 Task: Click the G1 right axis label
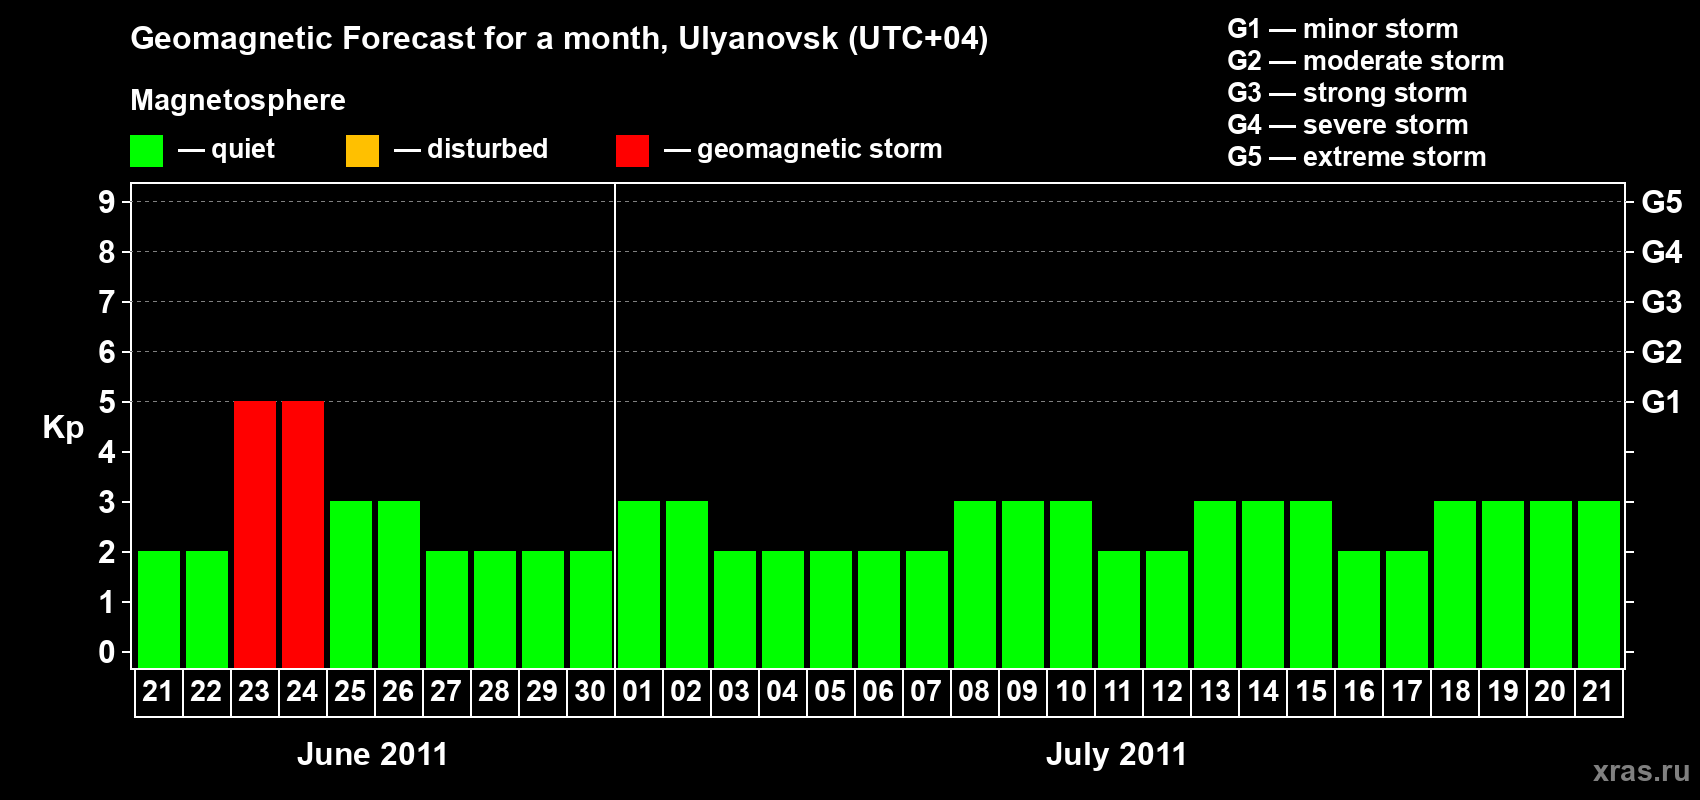click(x=1662, y=402)
